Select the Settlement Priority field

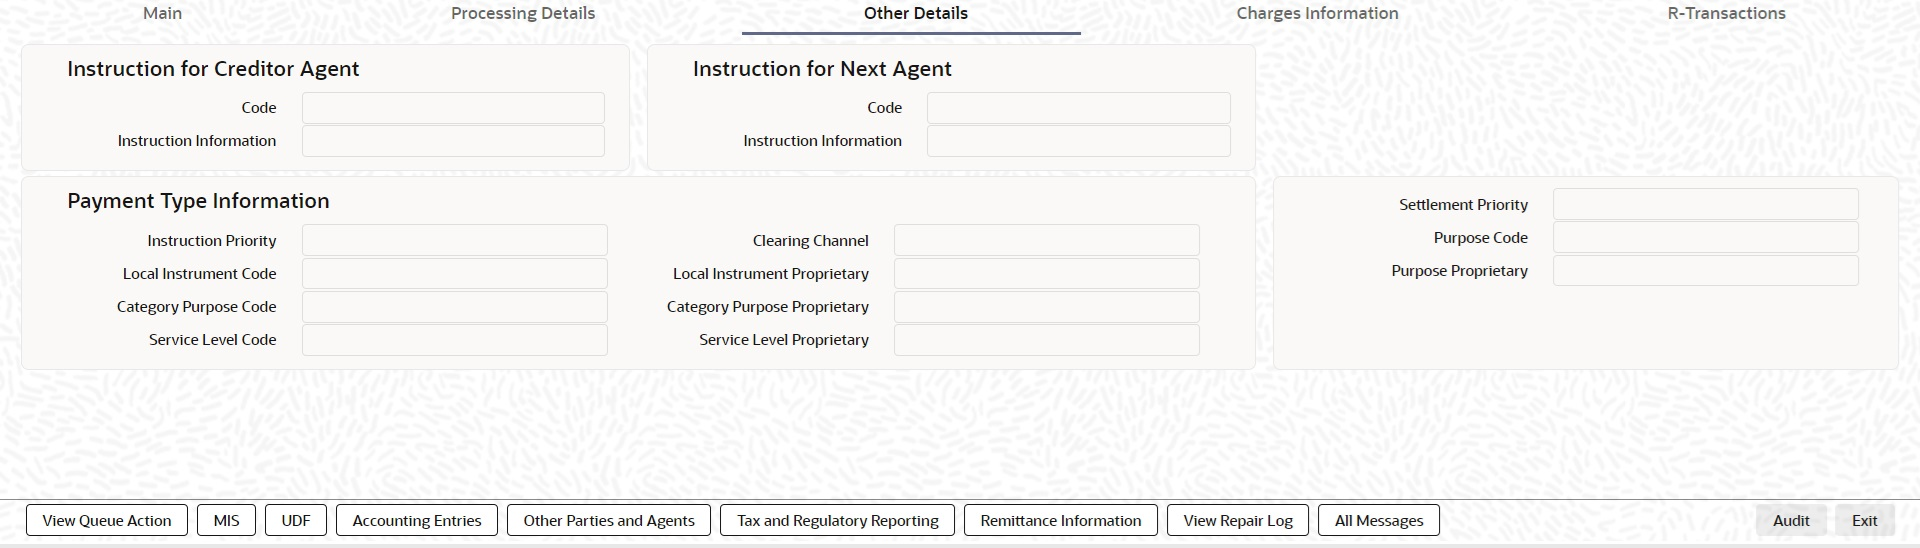coord(1705,205)
